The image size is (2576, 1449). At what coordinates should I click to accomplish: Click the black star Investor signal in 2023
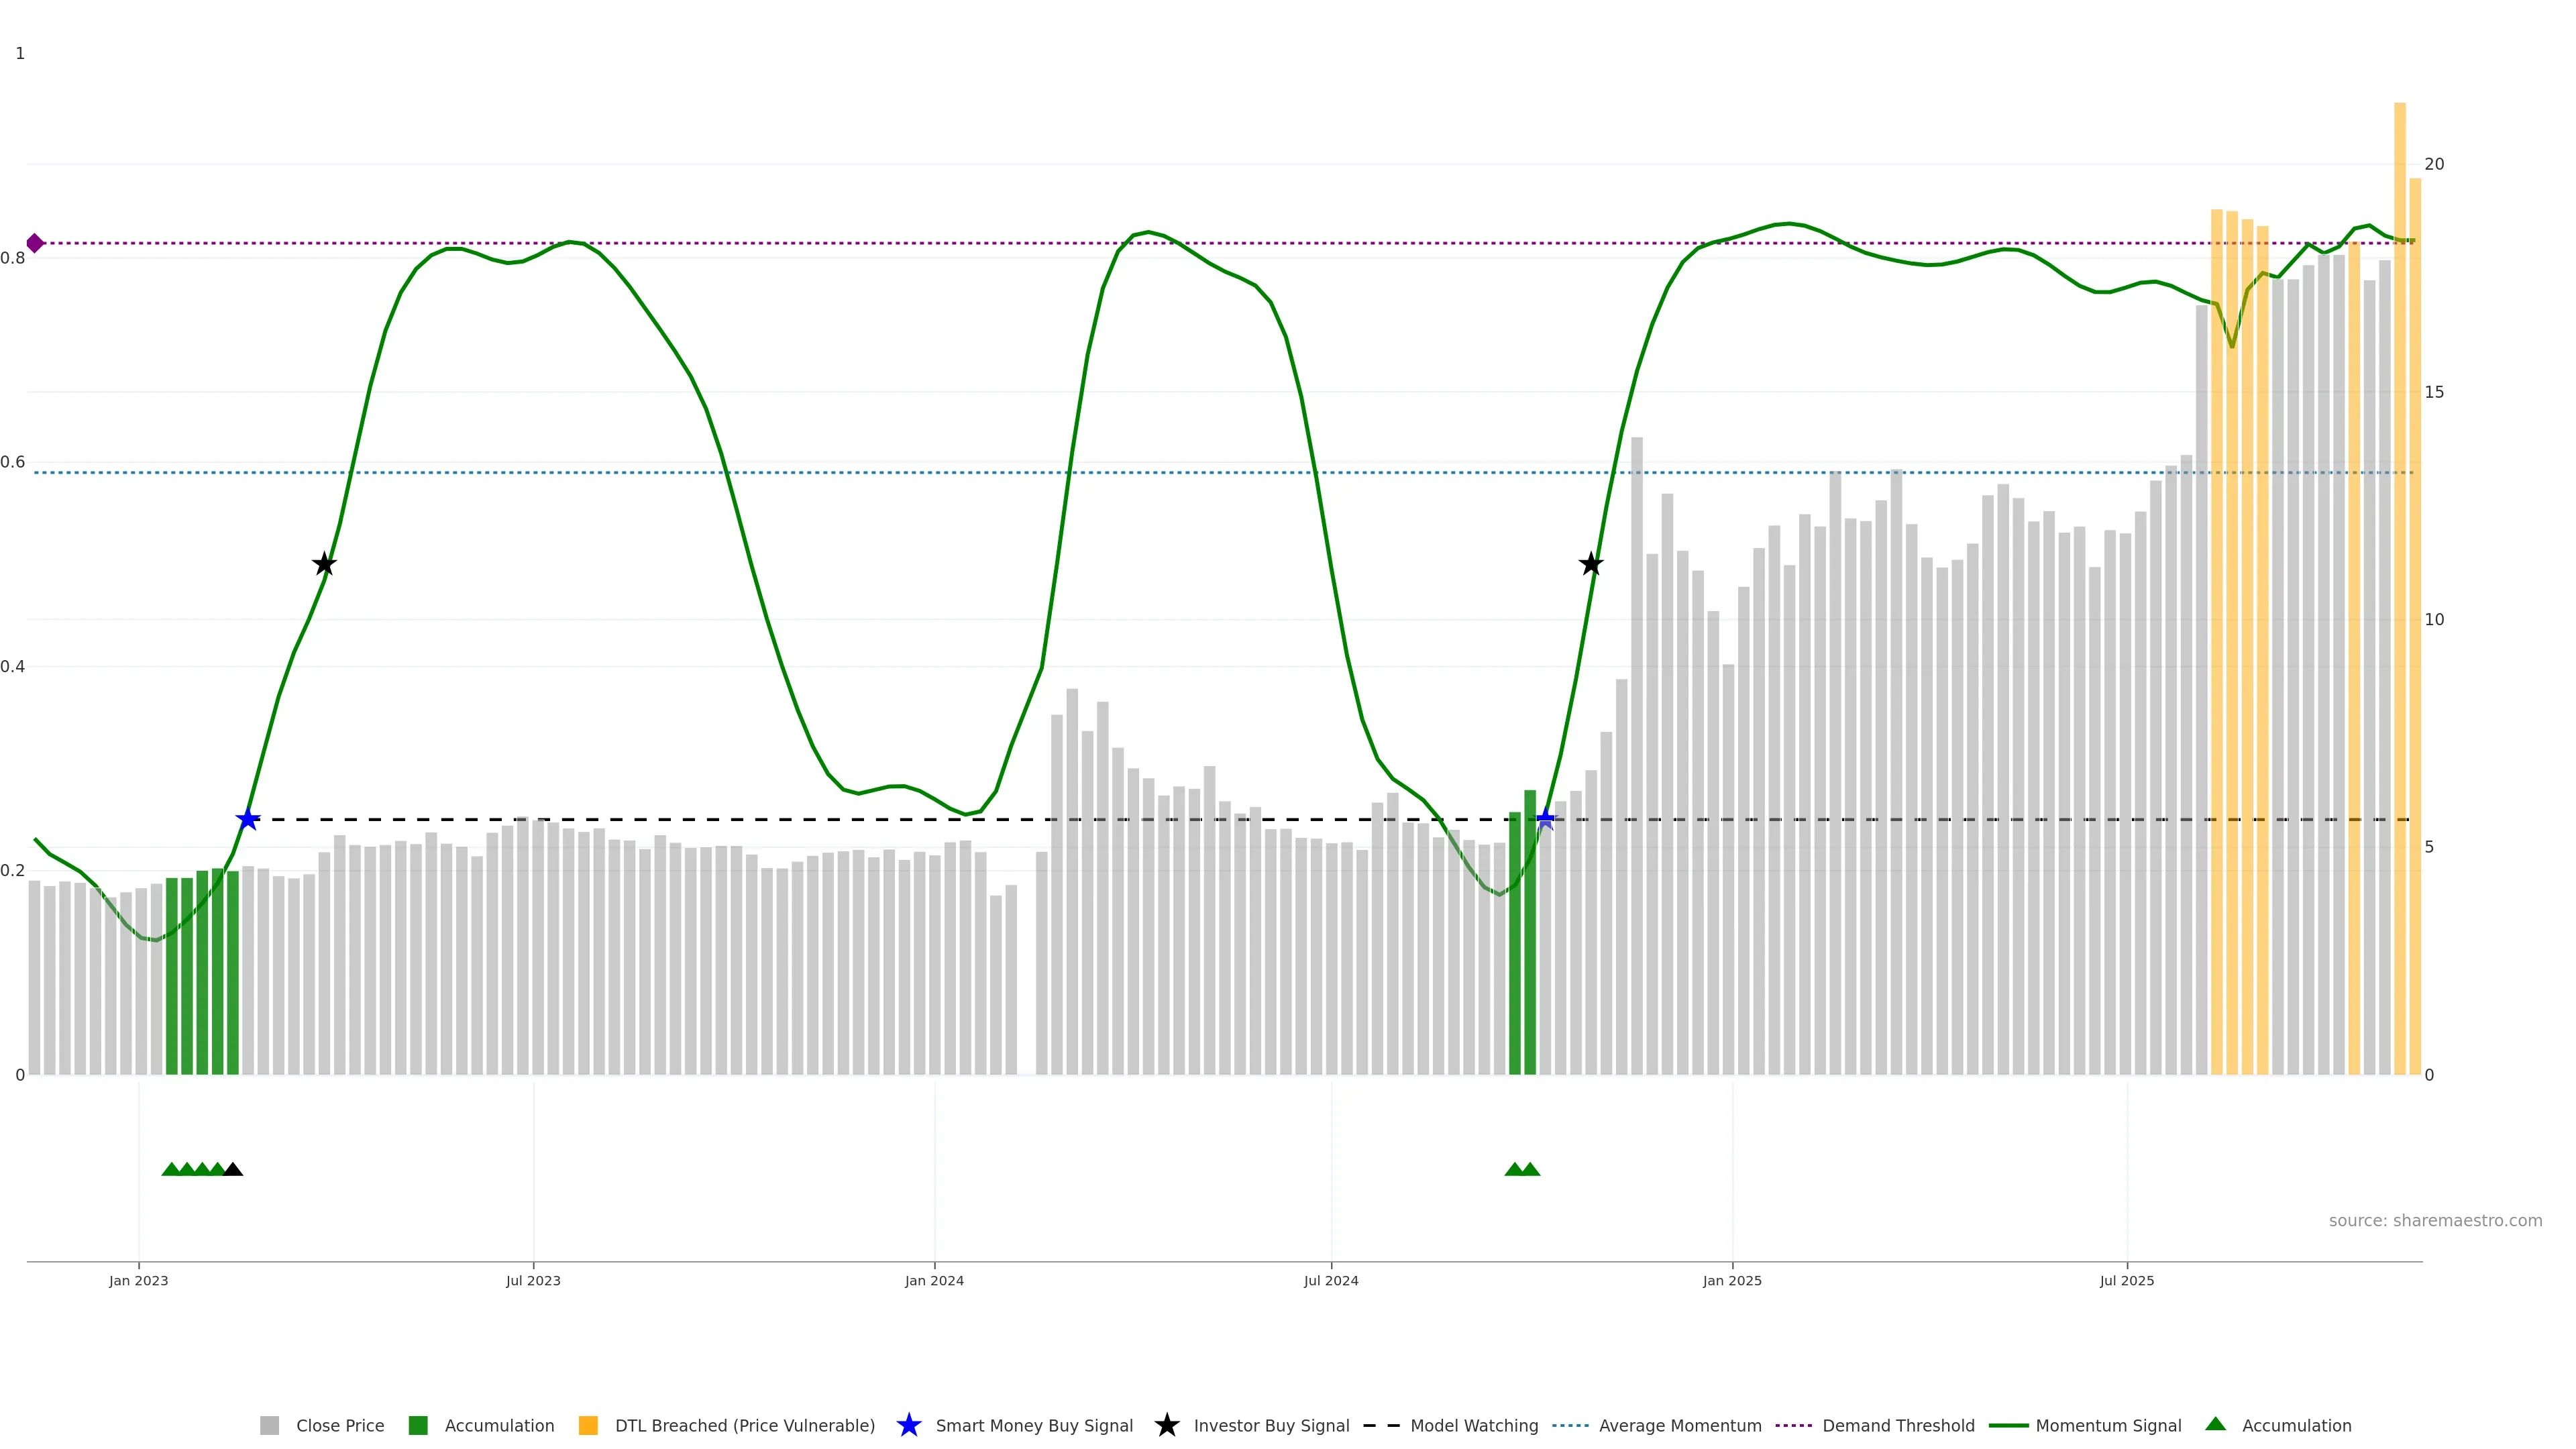coord(324,565)
